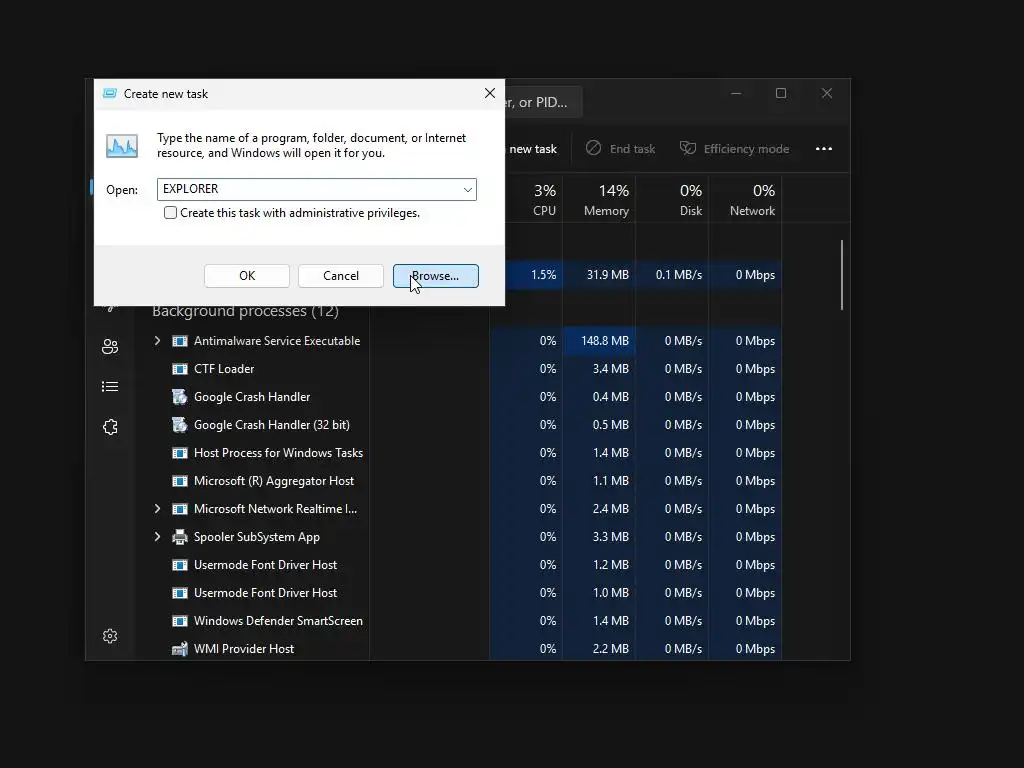The image size is (1024, 768).
Task: Click the run new task button label
Action: pyautogui.click(x=533, y=149)
